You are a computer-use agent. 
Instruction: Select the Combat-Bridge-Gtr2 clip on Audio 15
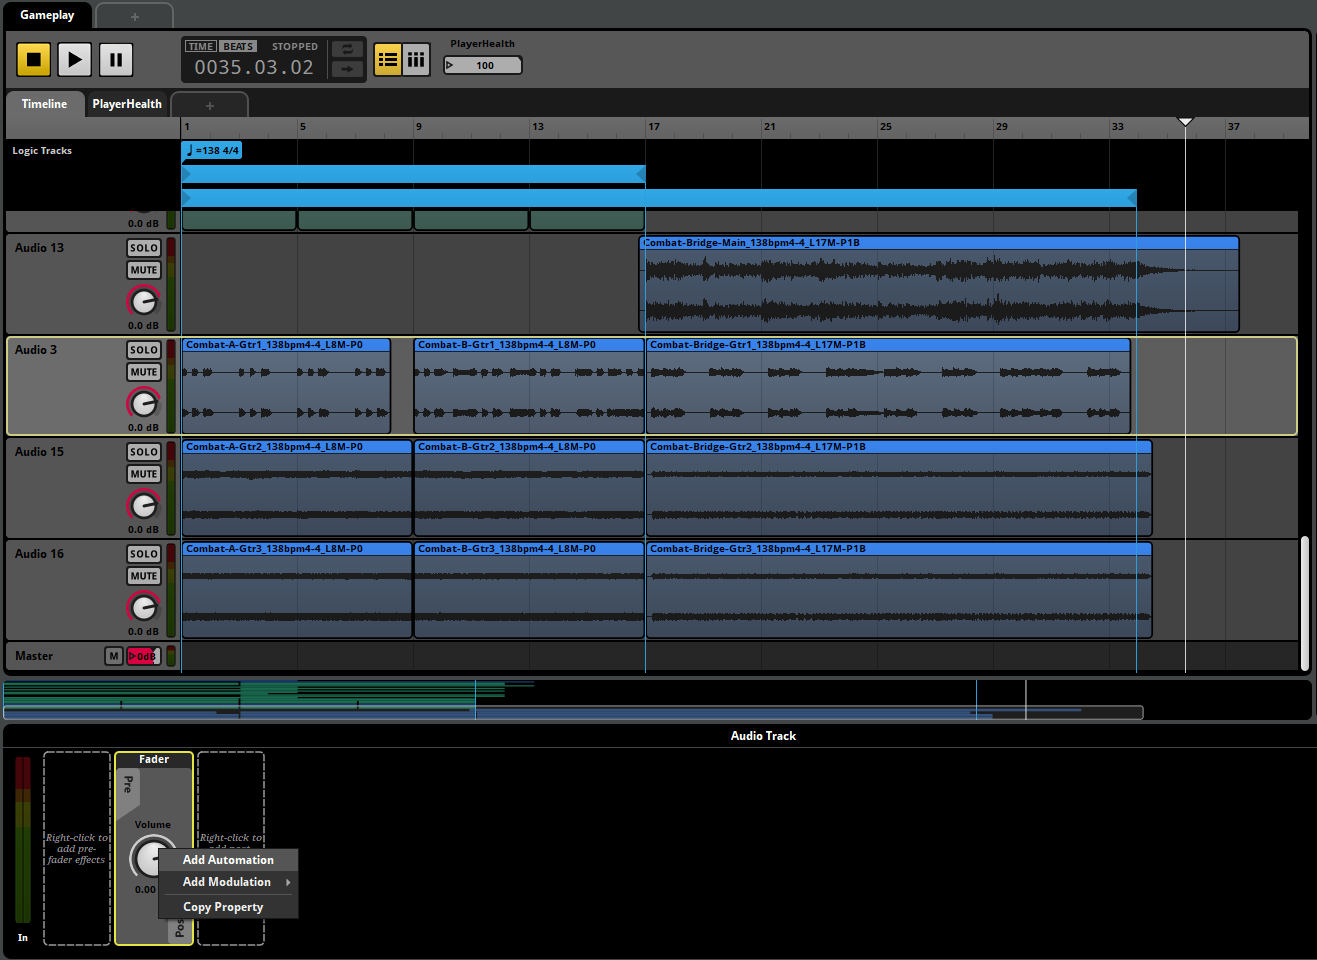899,488
